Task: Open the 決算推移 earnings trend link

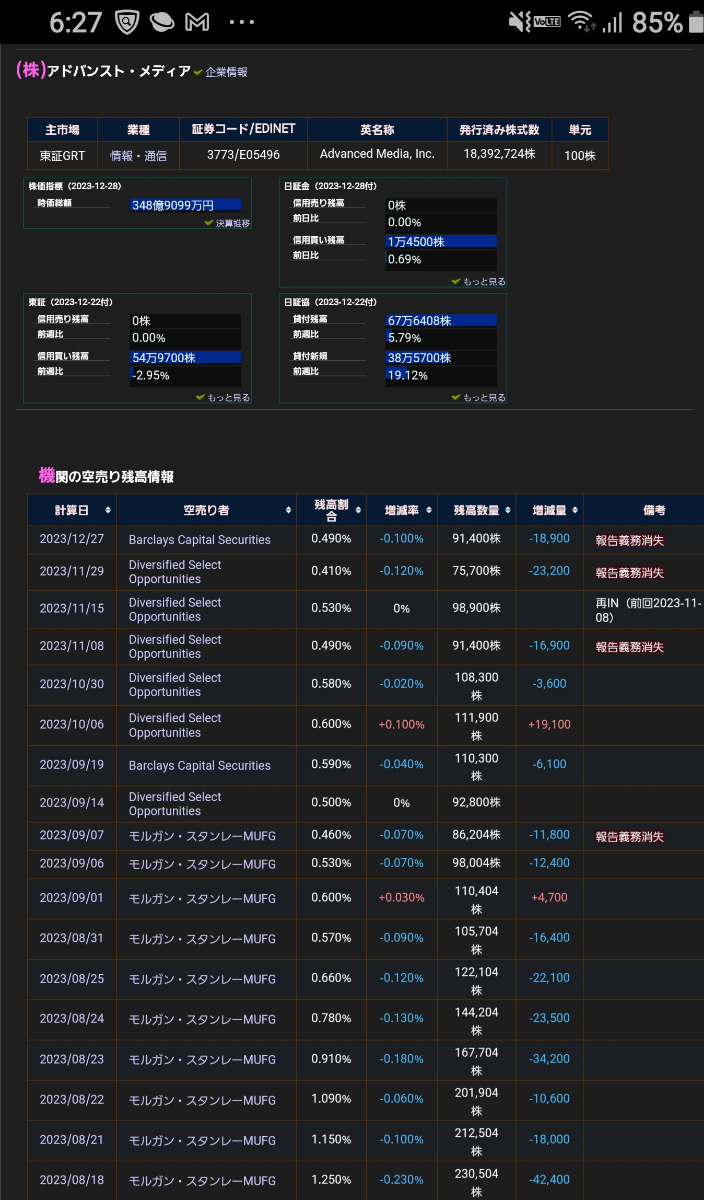Action: (x=232, y=223)
